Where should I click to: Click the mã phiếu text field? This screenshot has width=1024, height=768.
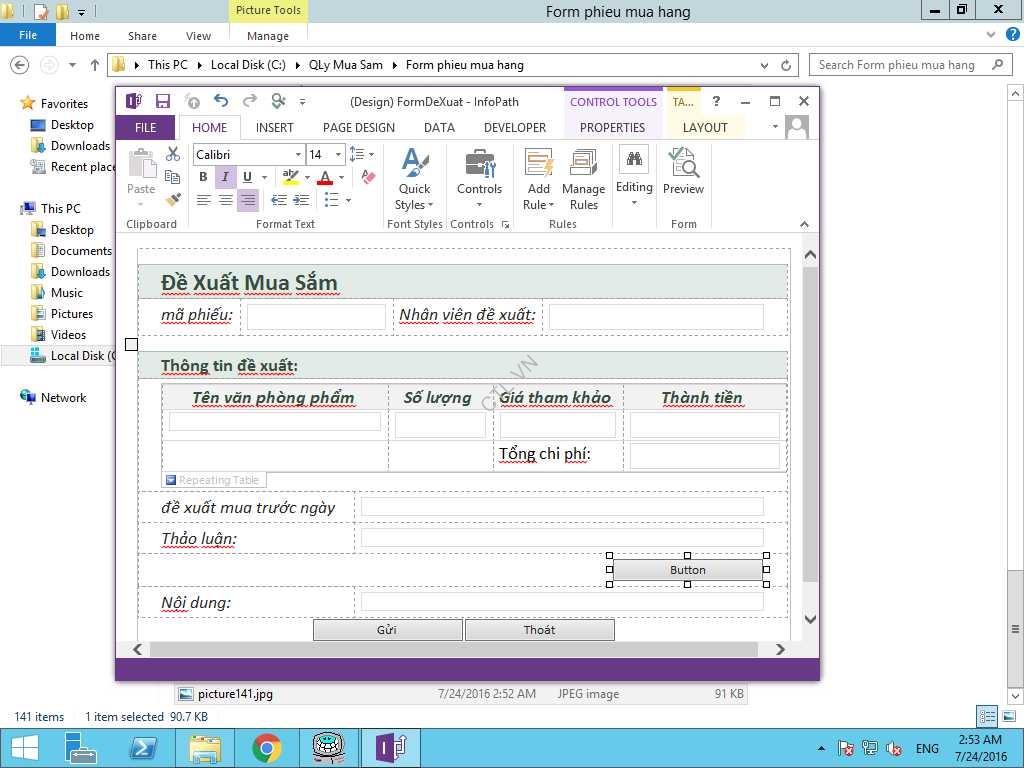click(316, 317)
